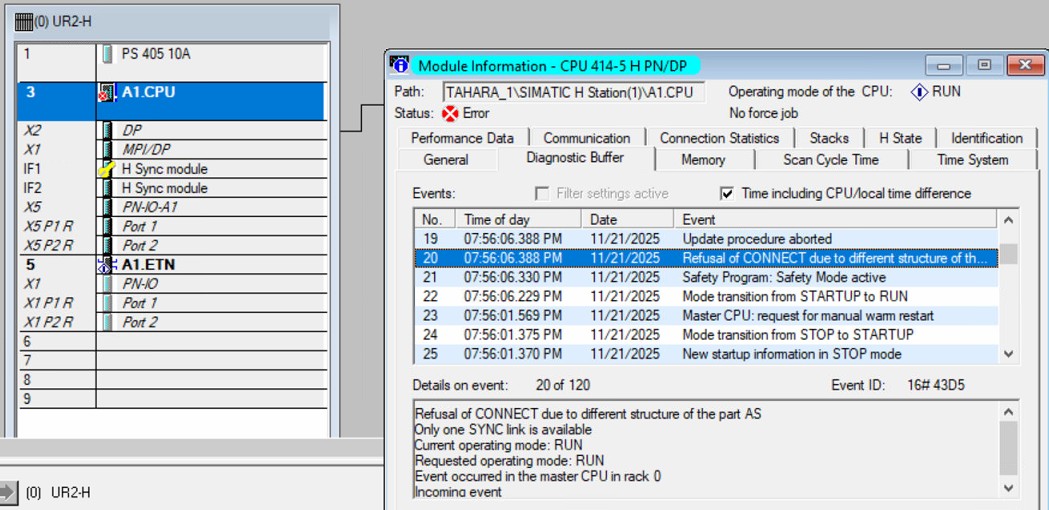Click the A1.CPU module icon with error marker
1049x510 pixels.
pyautogui.click(x=108, y=92)
